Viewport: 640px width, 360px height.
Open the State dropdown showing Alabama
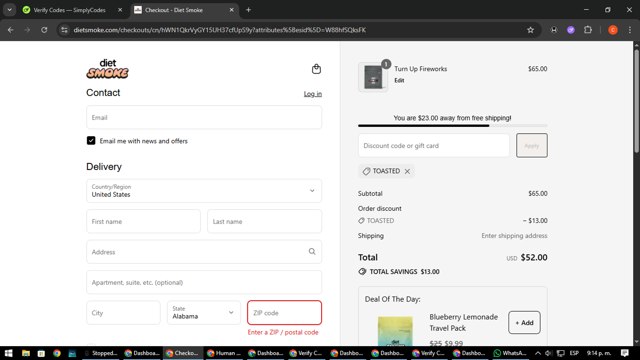pyautogui.click(x=204, y=313)
